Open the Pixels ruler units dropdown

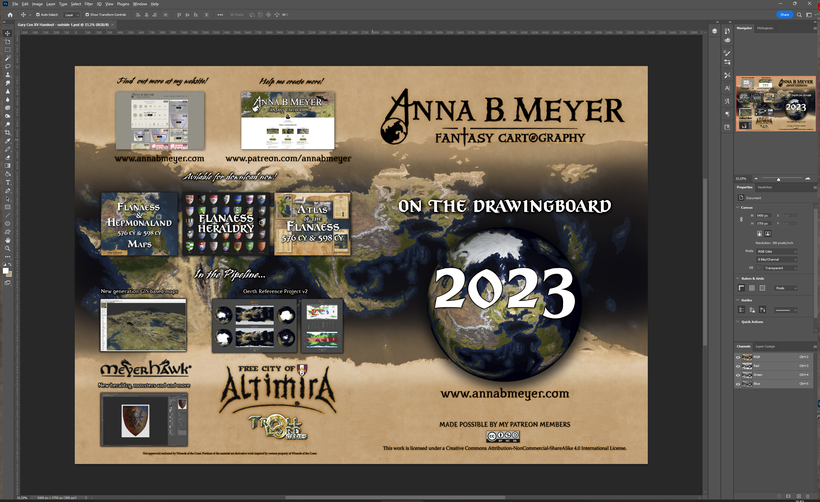(x=786, y=288)
